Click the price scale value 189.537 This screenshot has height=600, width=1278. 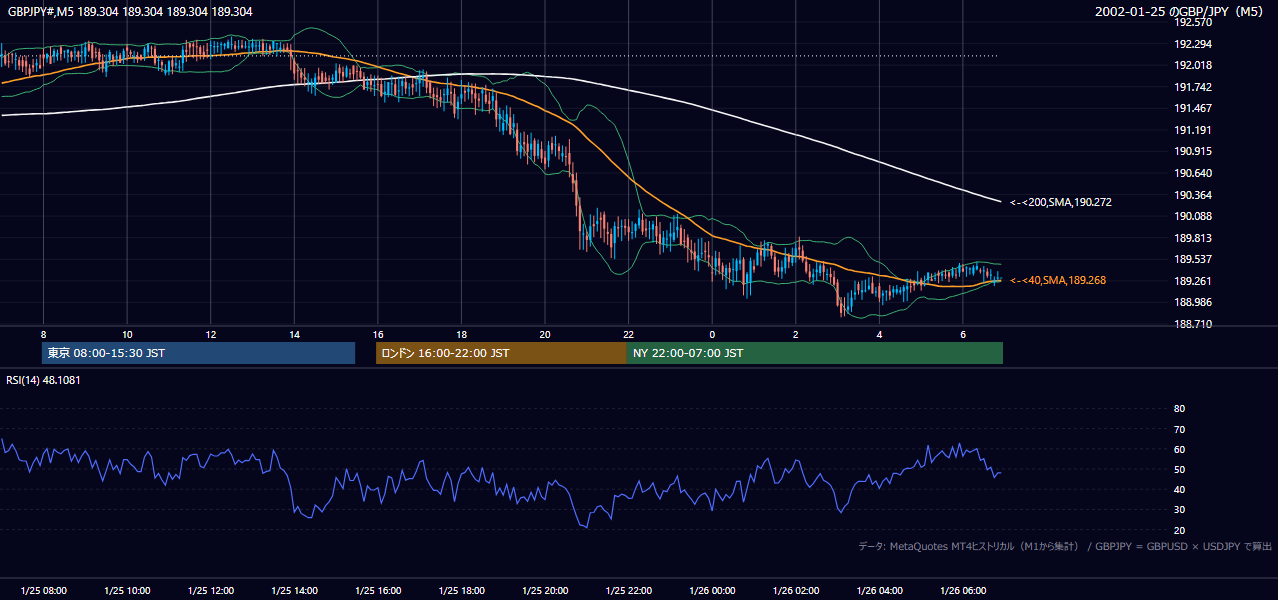[x=1192, y=259]
